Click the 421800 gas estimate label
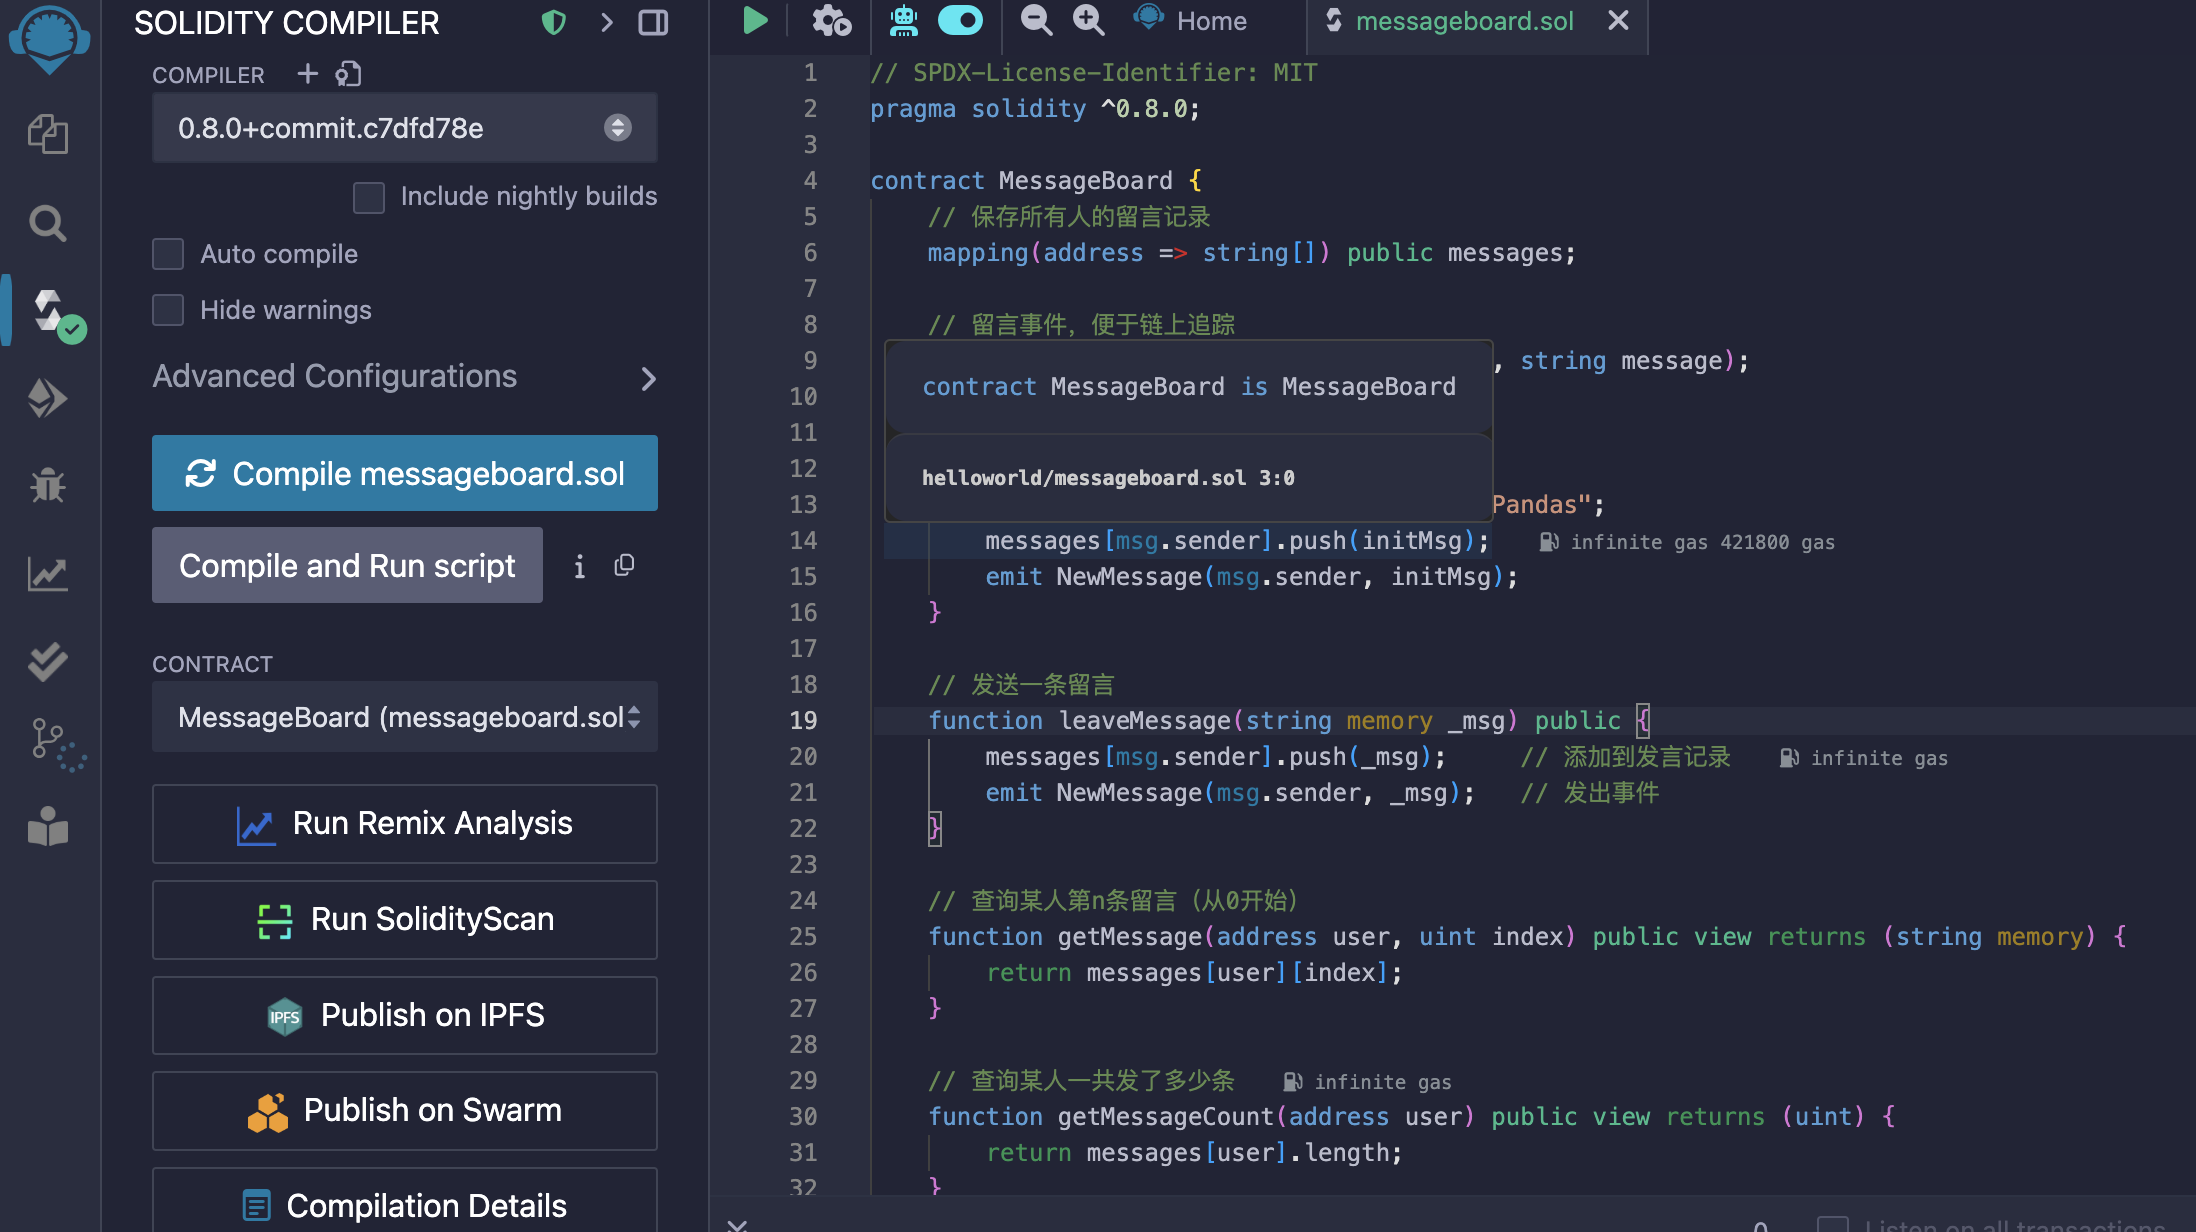The image size is (2196, 1232). (x=1777, y=542)
